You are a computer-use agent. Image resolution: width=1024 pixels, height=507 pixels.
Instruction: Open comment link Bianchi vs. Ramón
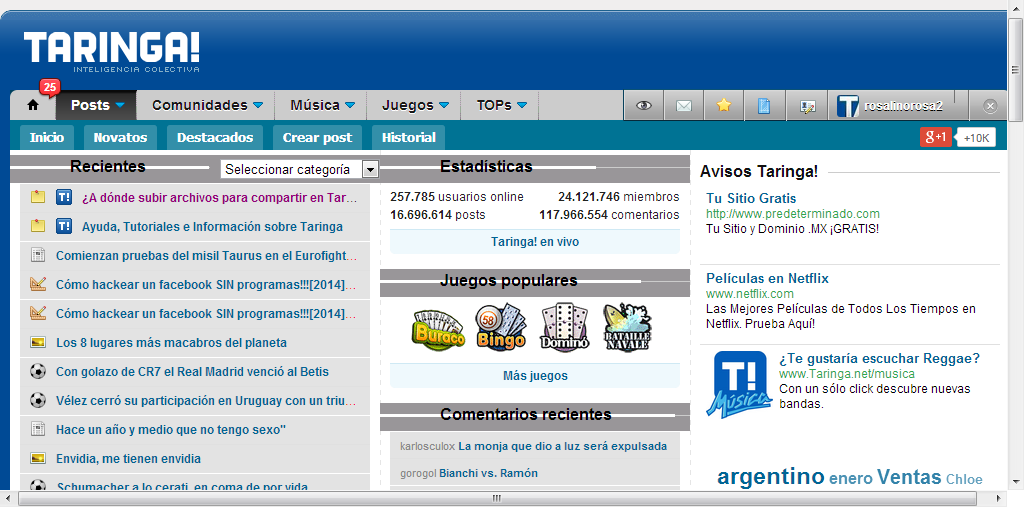click(x=488, y=473)
